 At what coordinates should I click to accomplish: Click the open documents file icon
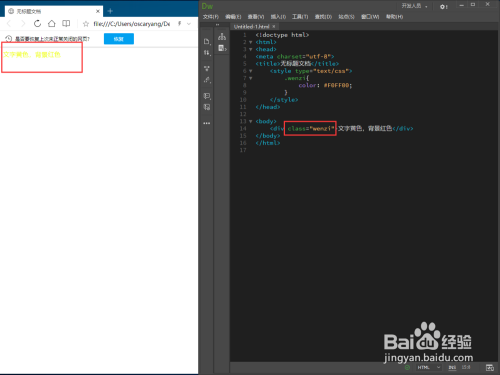tap(207, 41)
